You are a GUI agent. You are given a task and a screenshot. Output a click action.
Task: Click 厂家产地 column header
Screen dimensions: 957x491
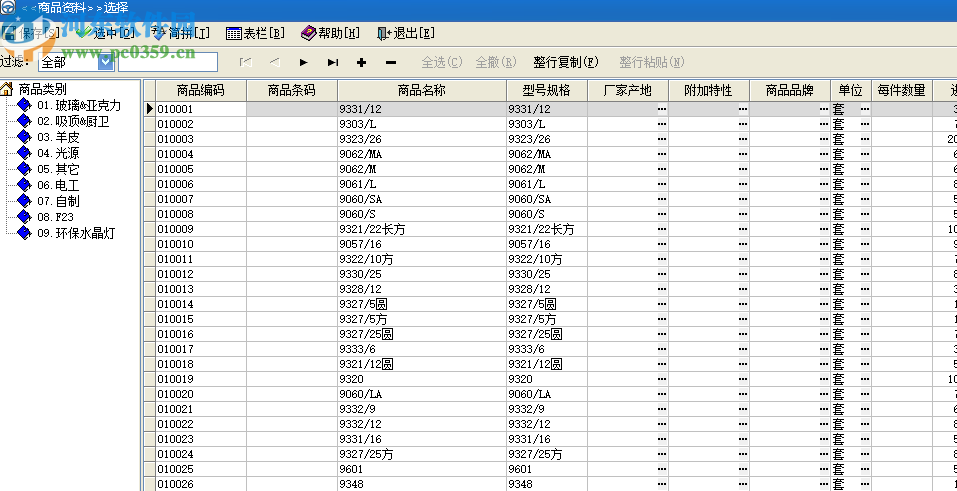(x=628, y=90)
